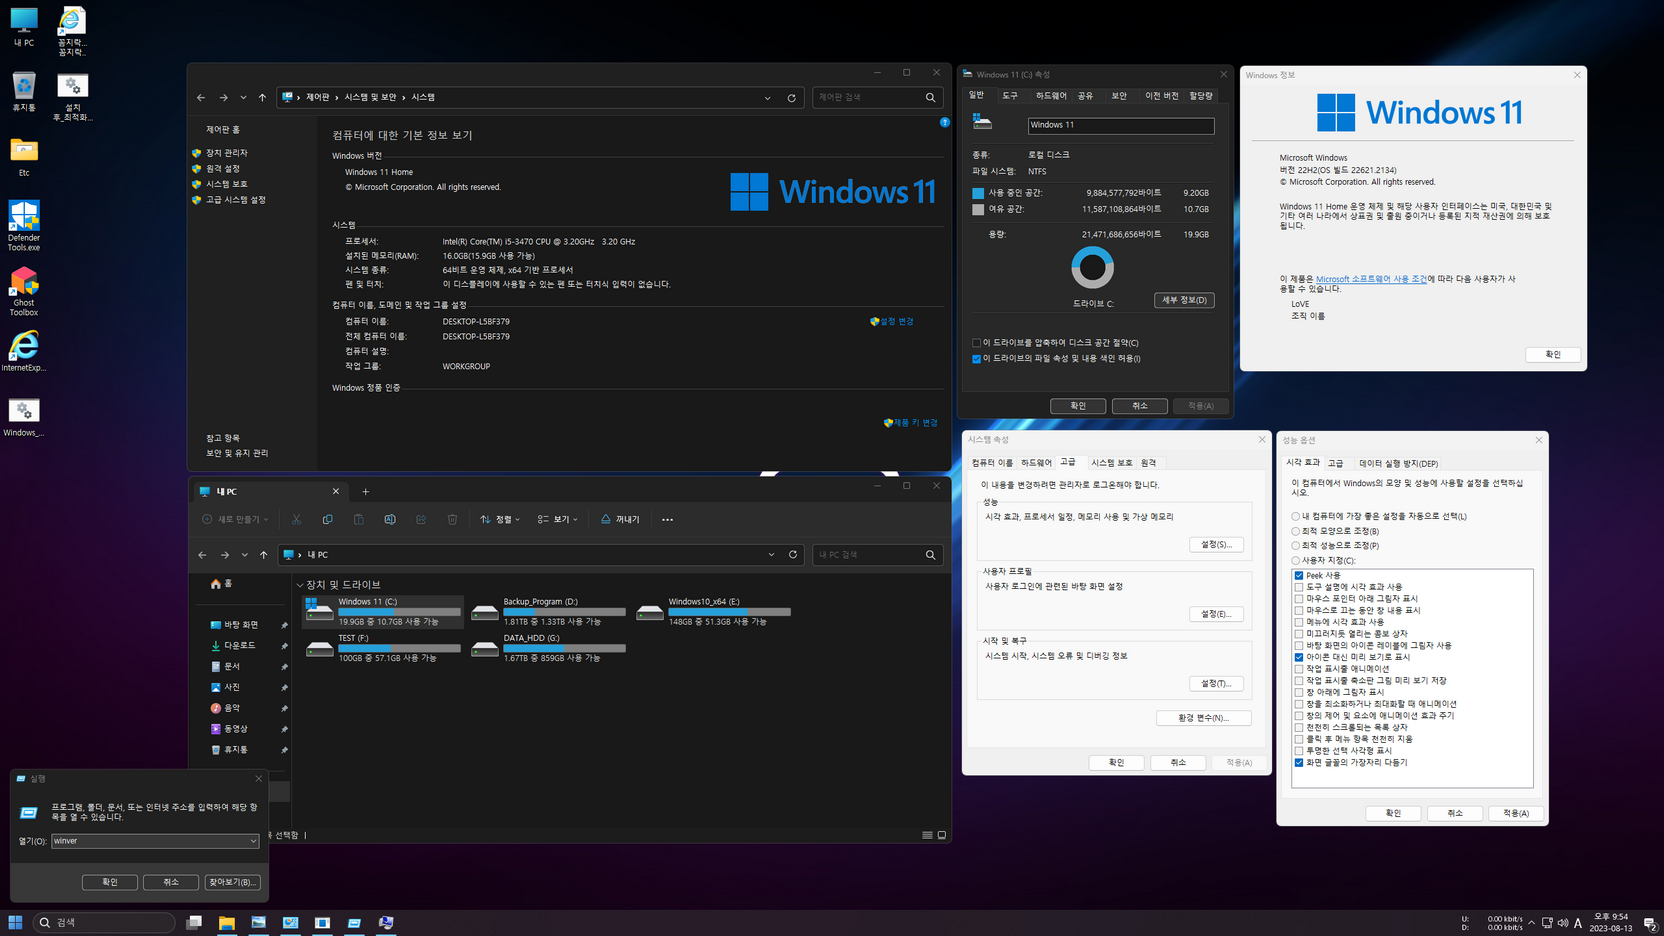Open the 보안 tab in drive properties
The width and height of the screenshot is (1664, 936).
pos(1119,96)
